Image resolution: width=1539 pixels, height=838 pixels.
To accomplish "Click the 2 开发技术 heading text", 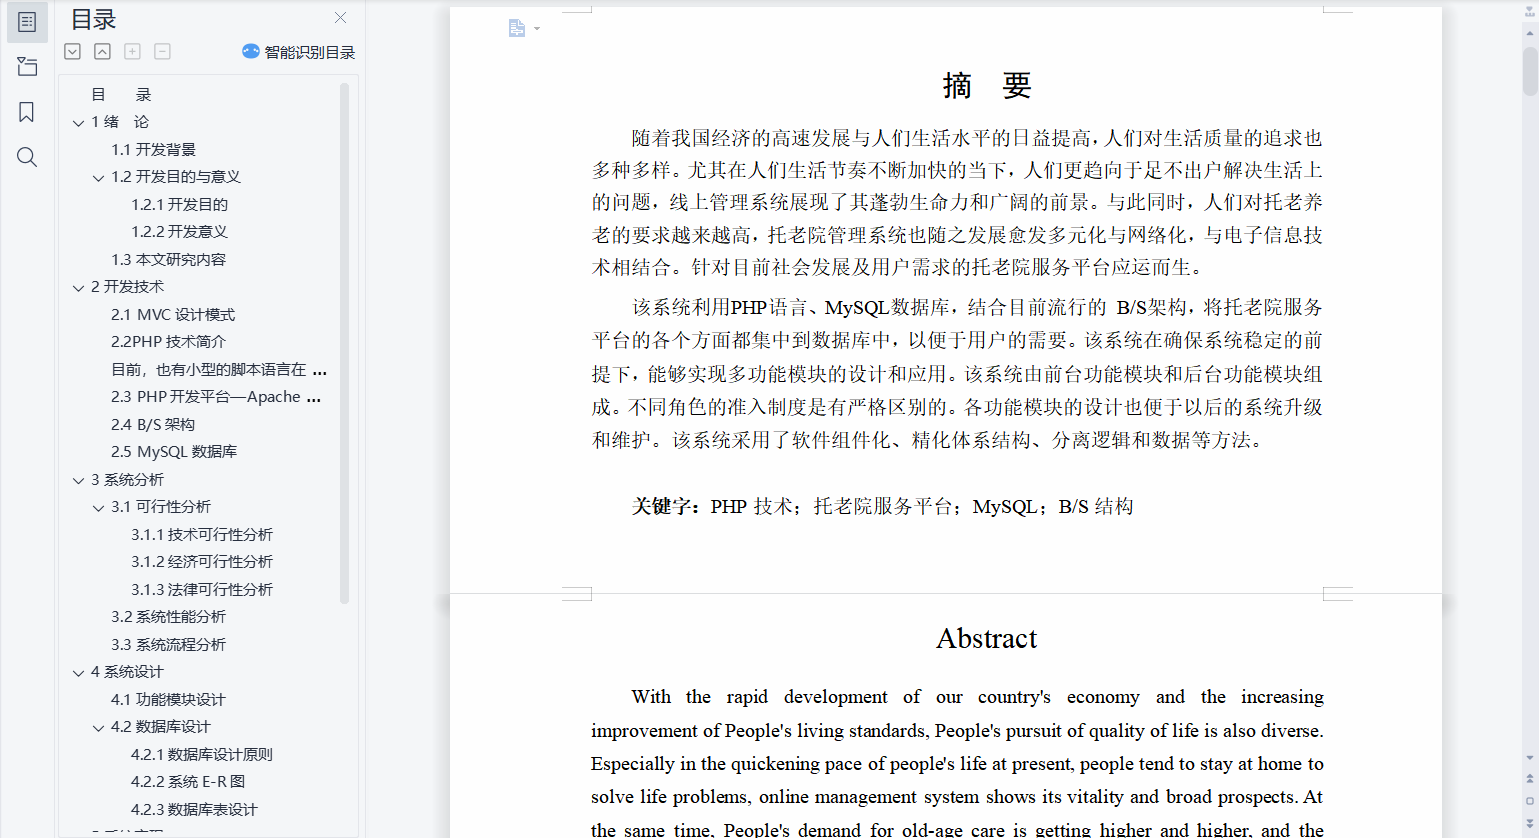I will [x=127, y=287].
